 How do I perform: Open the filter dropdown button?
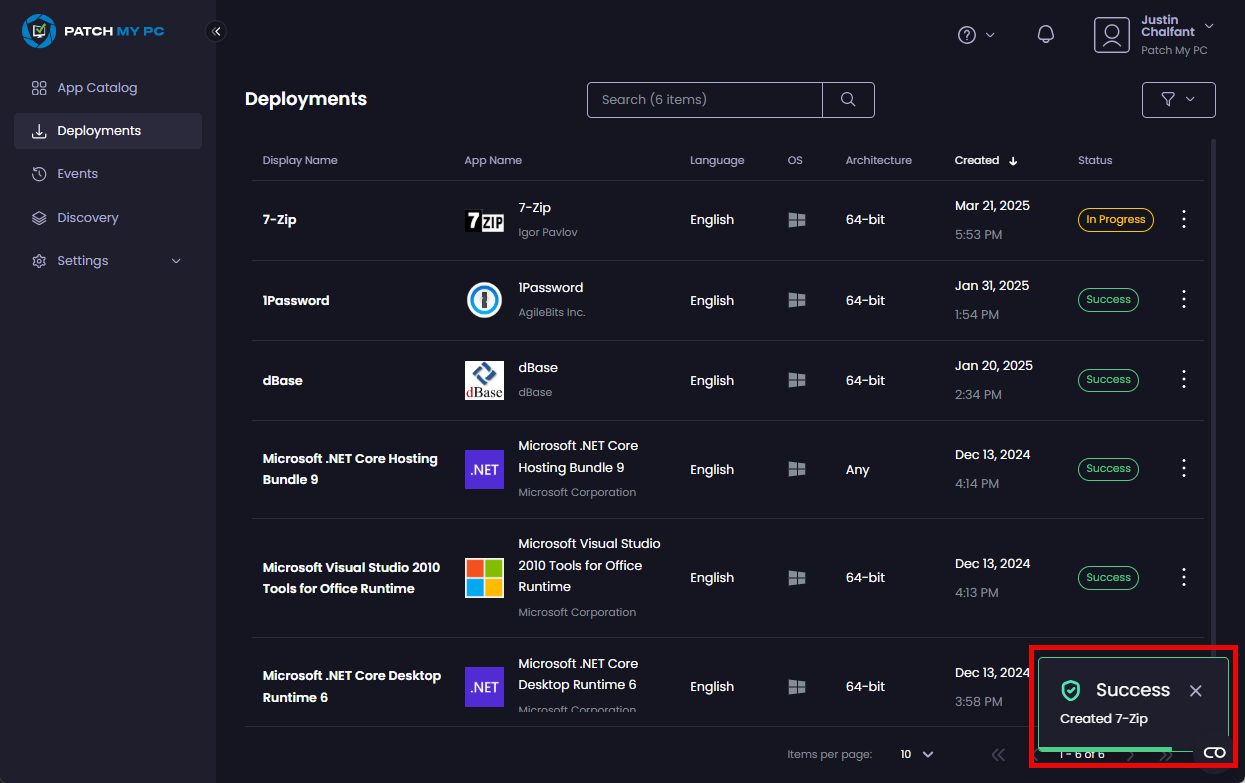tap(1178, 100)
